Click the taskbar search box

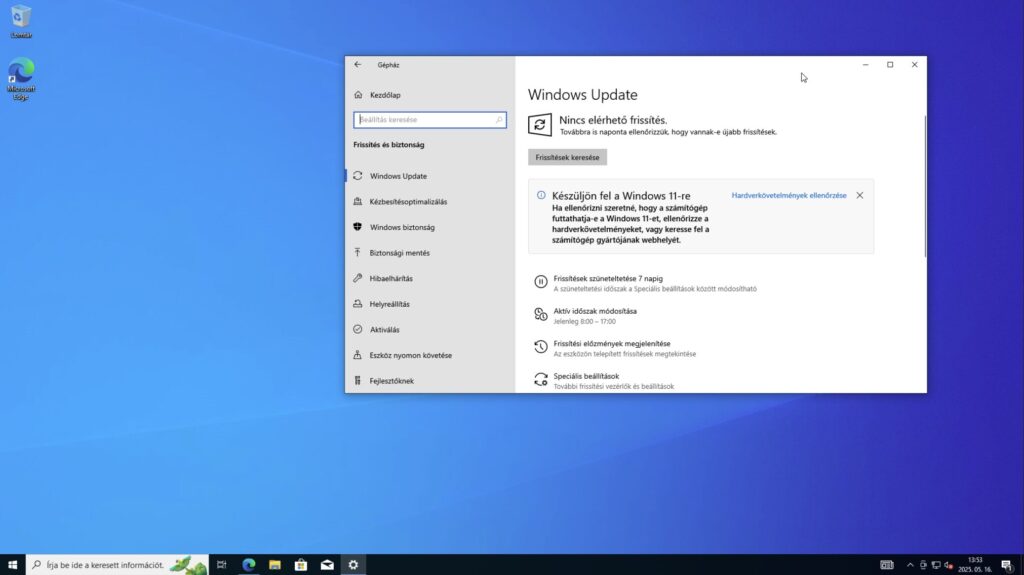[x=118, y=565]
